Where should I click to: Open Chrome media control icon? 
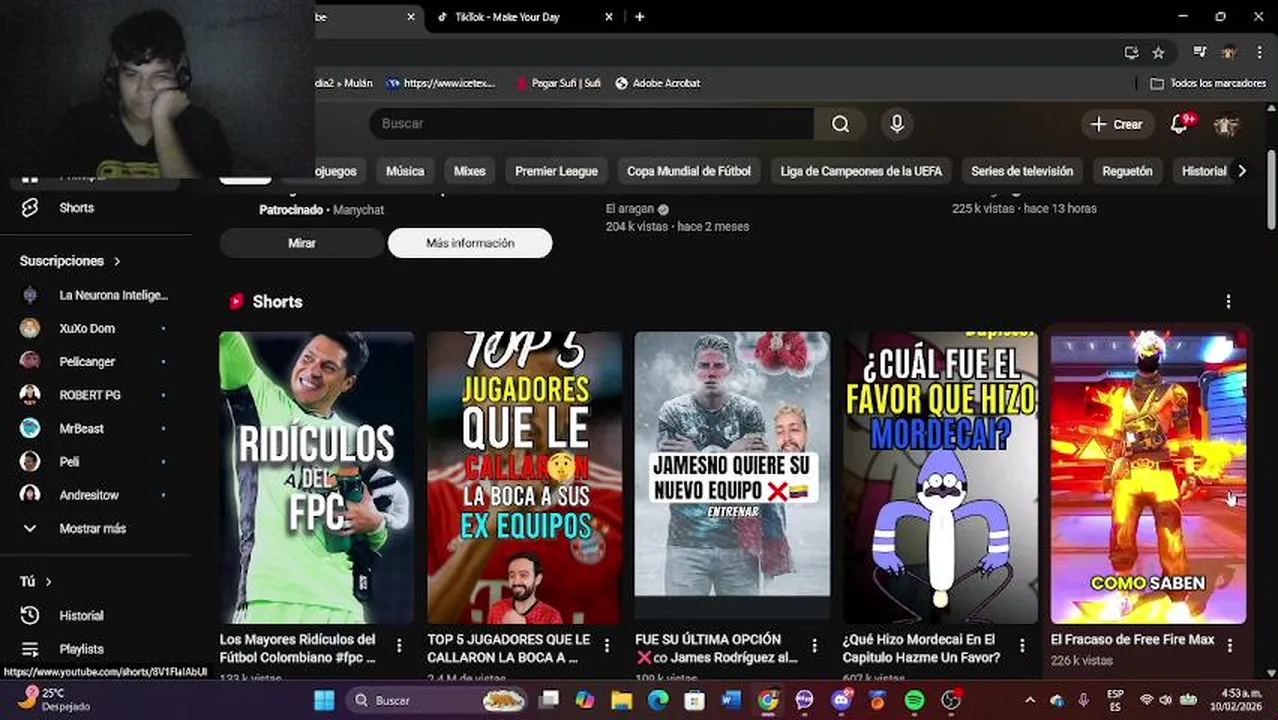pos(1200,53)
